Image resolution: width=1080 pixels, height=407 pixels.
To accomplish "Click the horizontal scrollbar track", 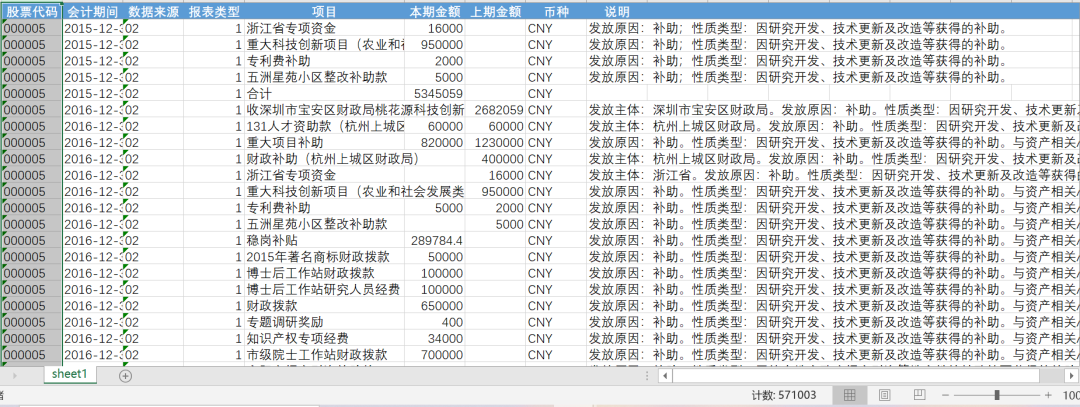I will click(855, 376).
